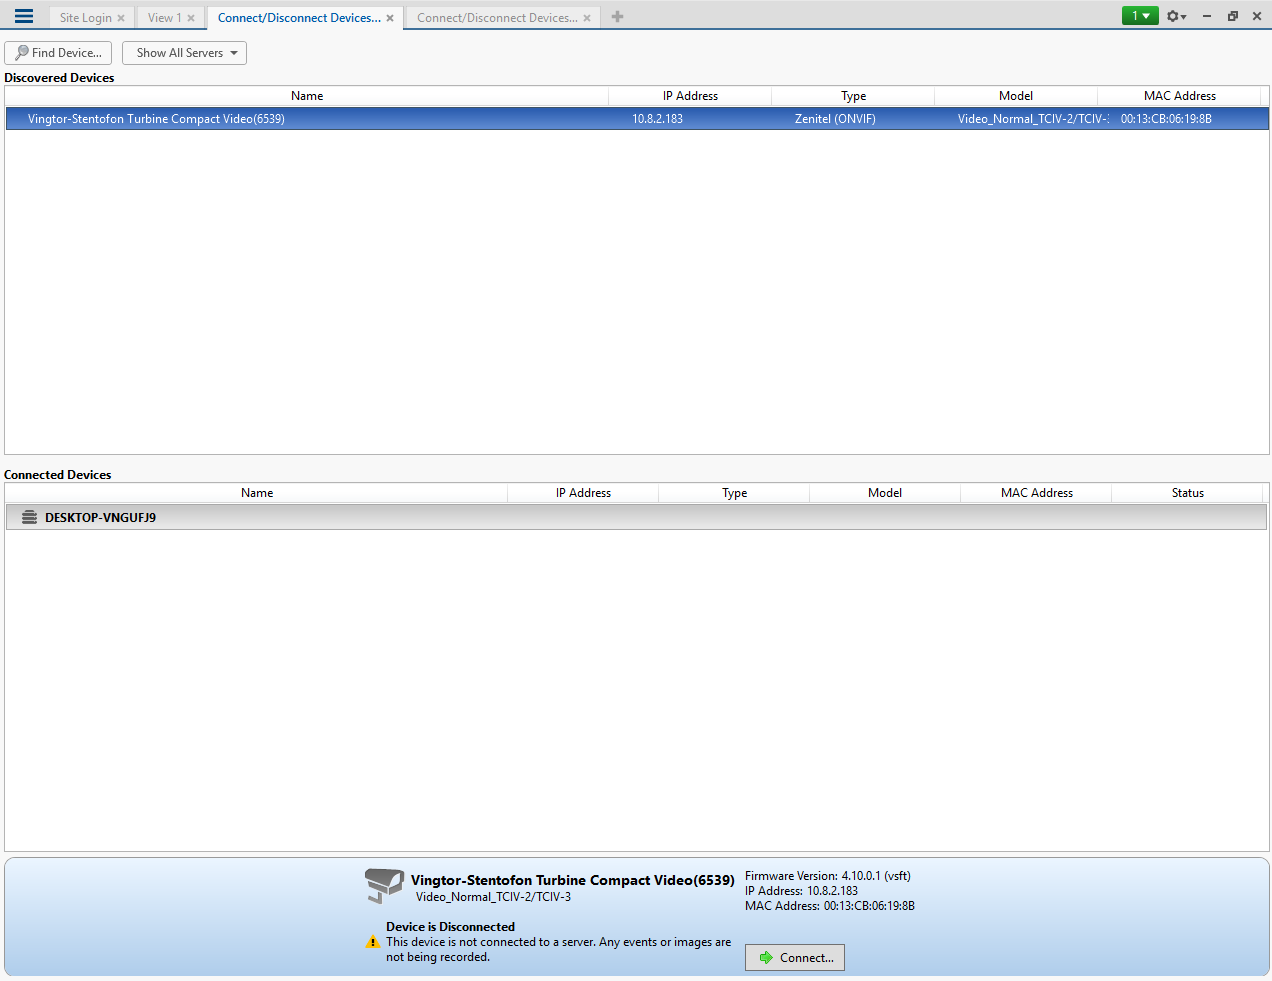Click the Connect... button
1272x981 pixels.
pyautogui.click(x=795, y=958)
